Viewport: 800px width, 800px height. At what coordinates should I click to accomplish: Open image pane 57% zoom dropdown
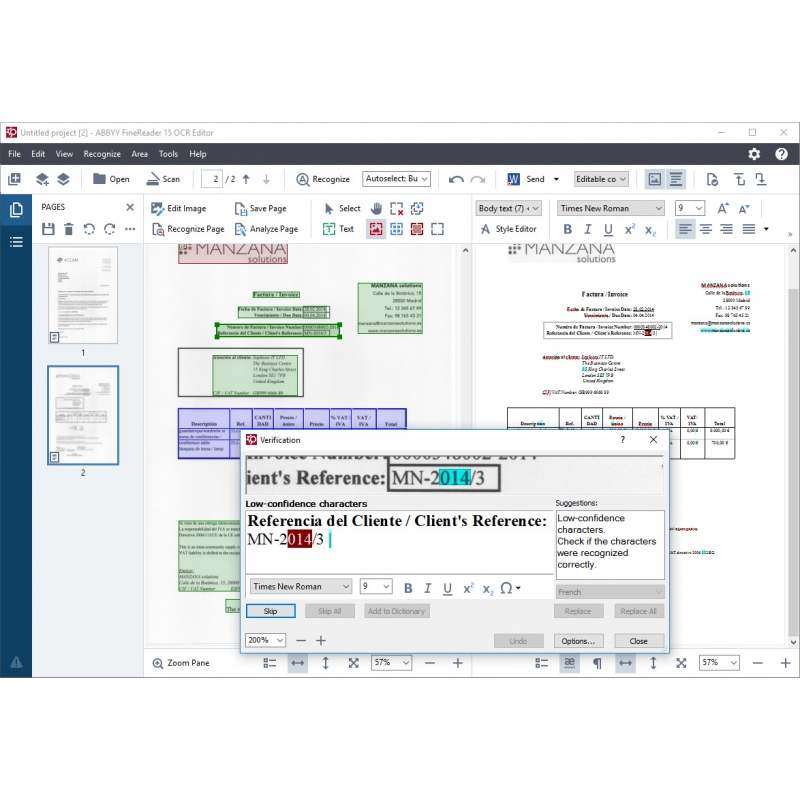tap(391, 662)
